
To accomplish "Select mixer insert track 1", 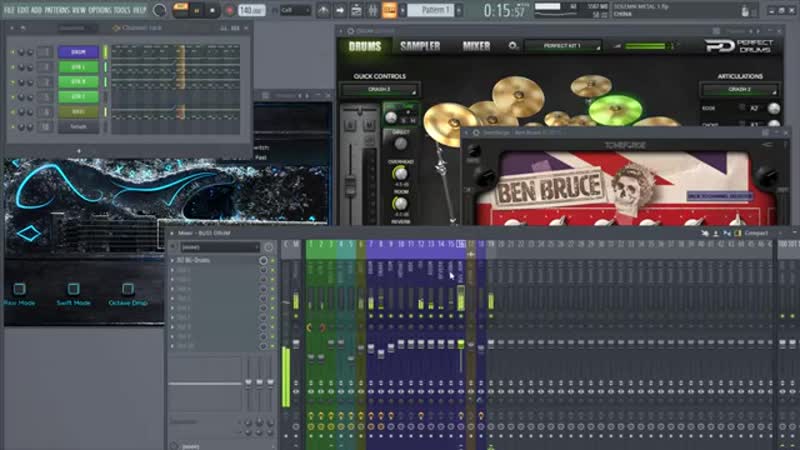I will click(x=311, y=244).
